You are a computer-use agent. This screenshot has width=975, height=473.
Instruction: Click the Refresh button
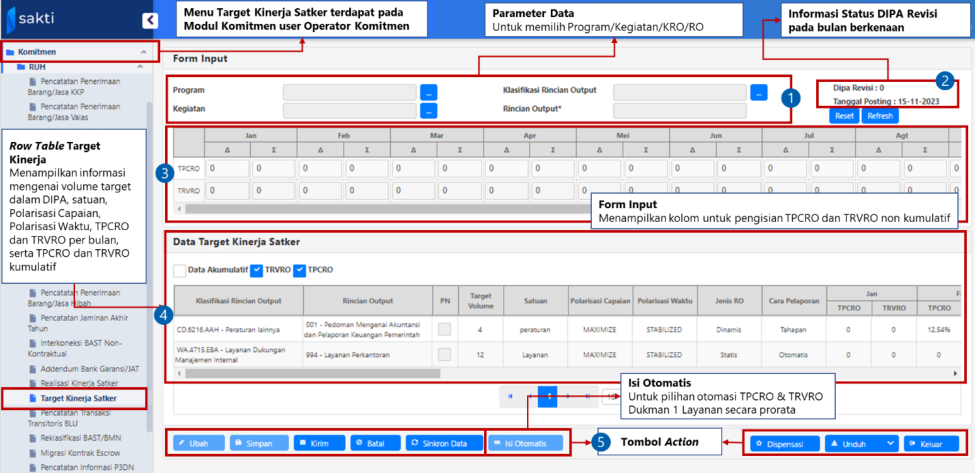pyautogui.click(x=880, y=116)
